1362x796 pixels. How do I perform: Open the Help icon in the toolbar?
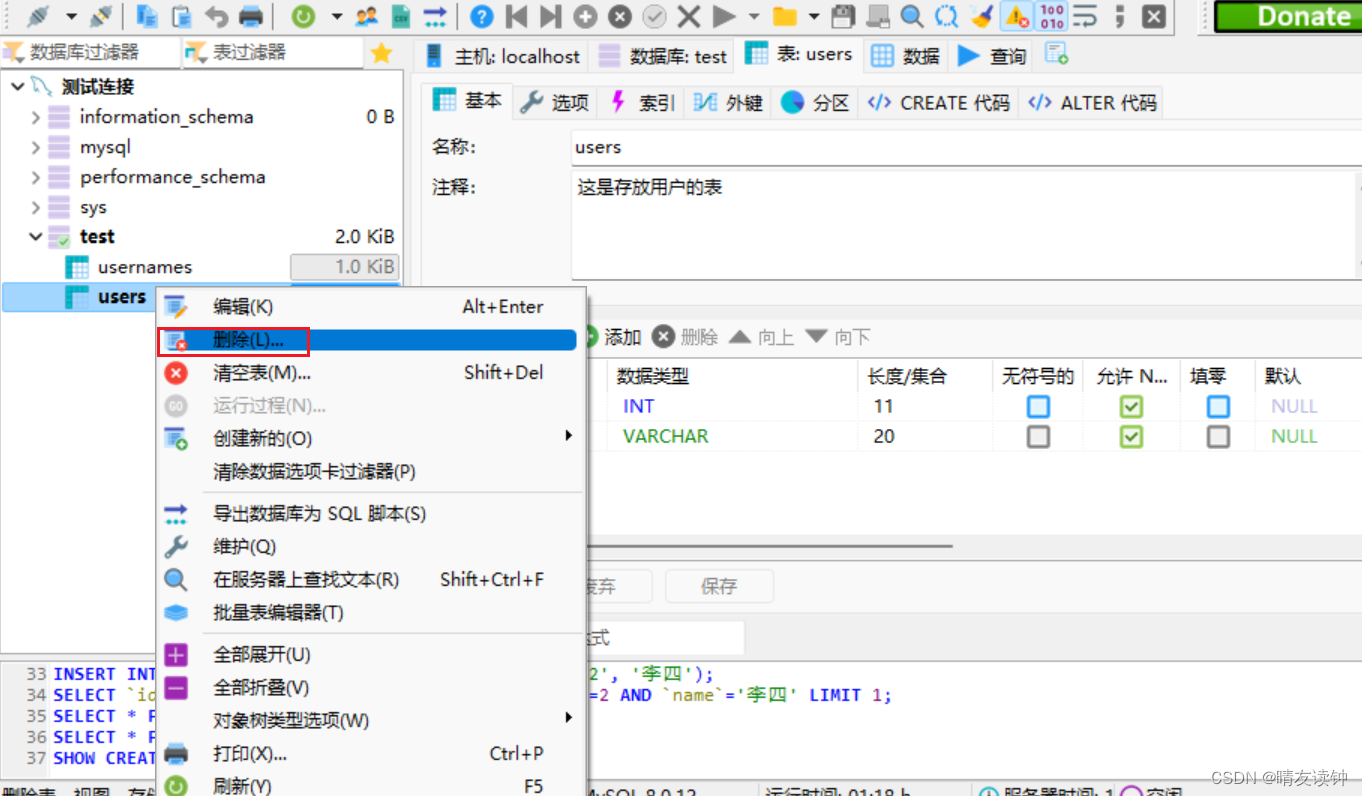click(481, 16)
